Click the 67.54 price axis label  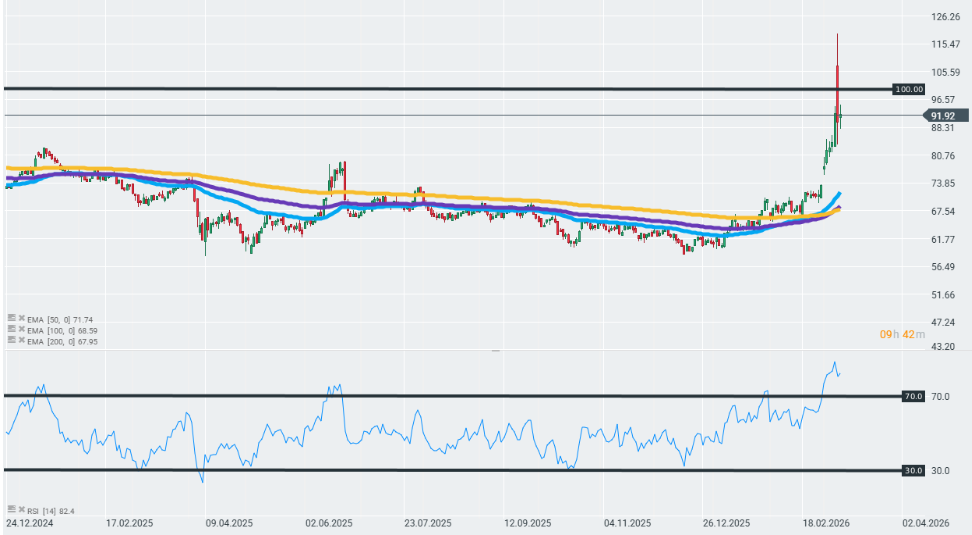point(943,211)
